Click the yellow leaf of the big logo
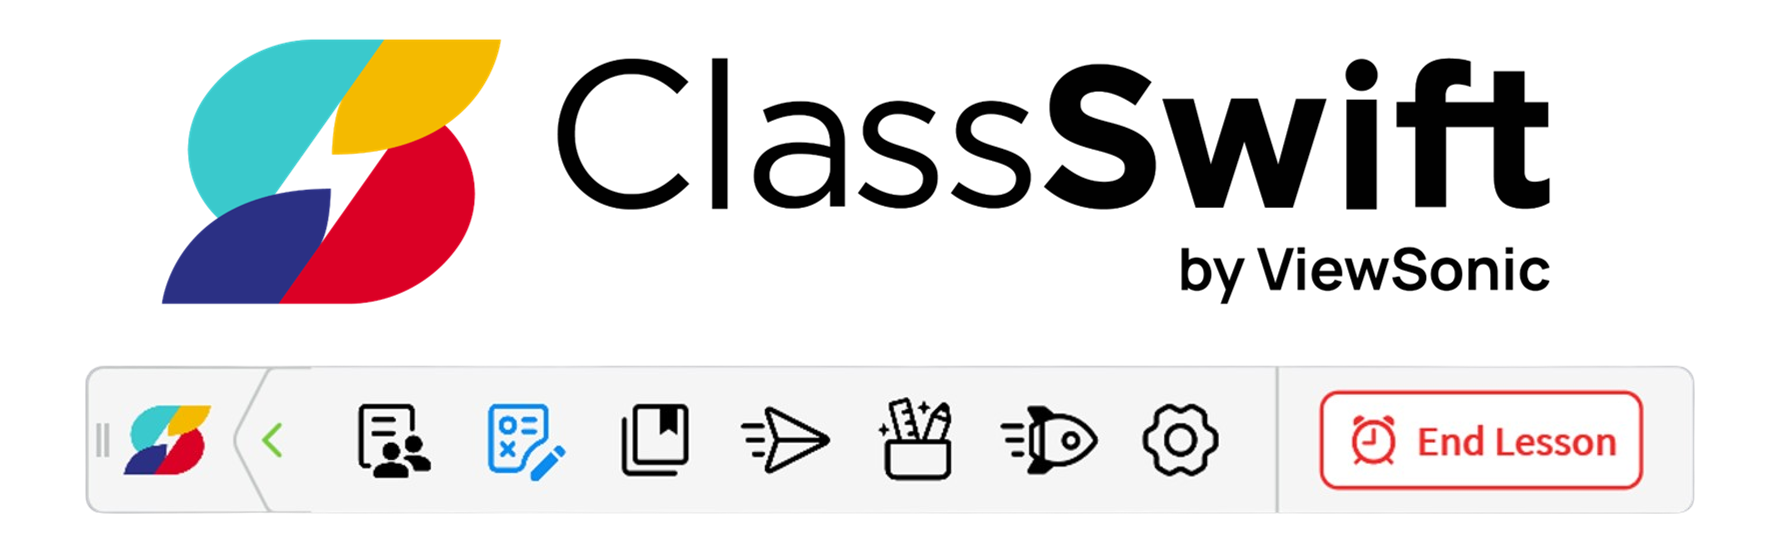 [415, 96]
